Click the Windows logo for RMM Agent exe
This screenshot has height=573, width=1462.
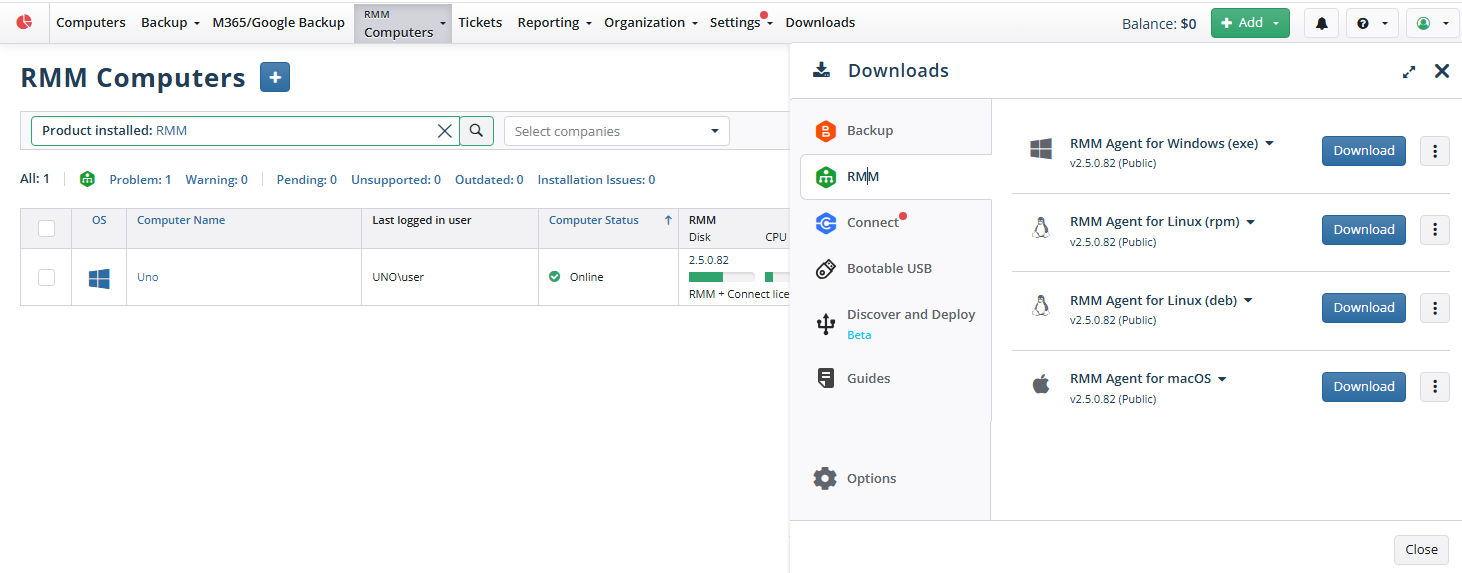pyautogui.click(x=1041, y=150)
